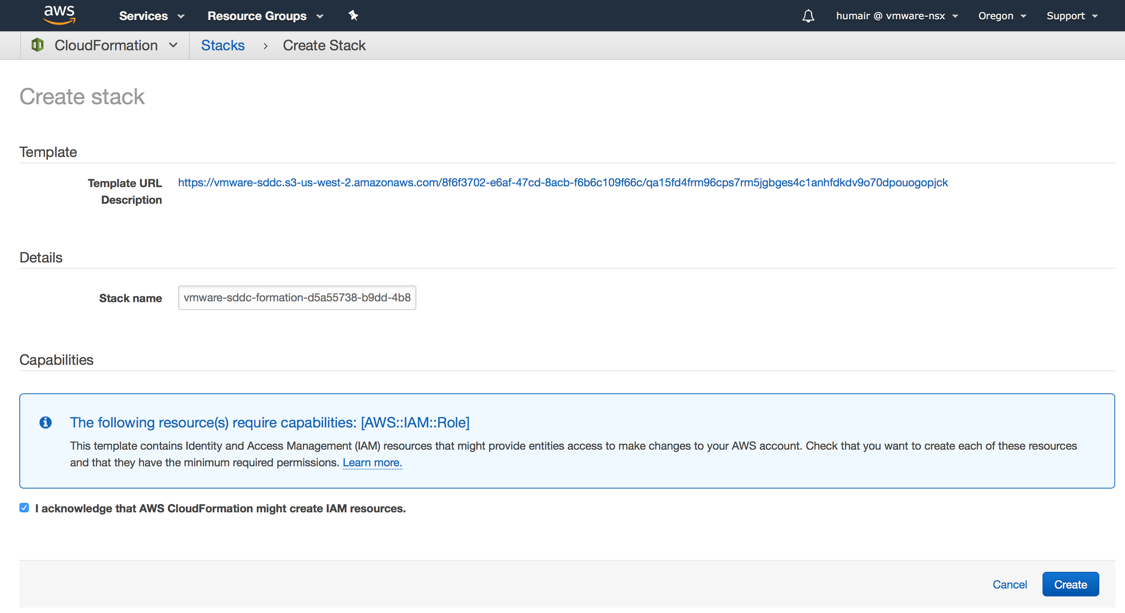This screenshot has width=1125, height=613.
Task: Open the Services menu
Action: (151, 16)
